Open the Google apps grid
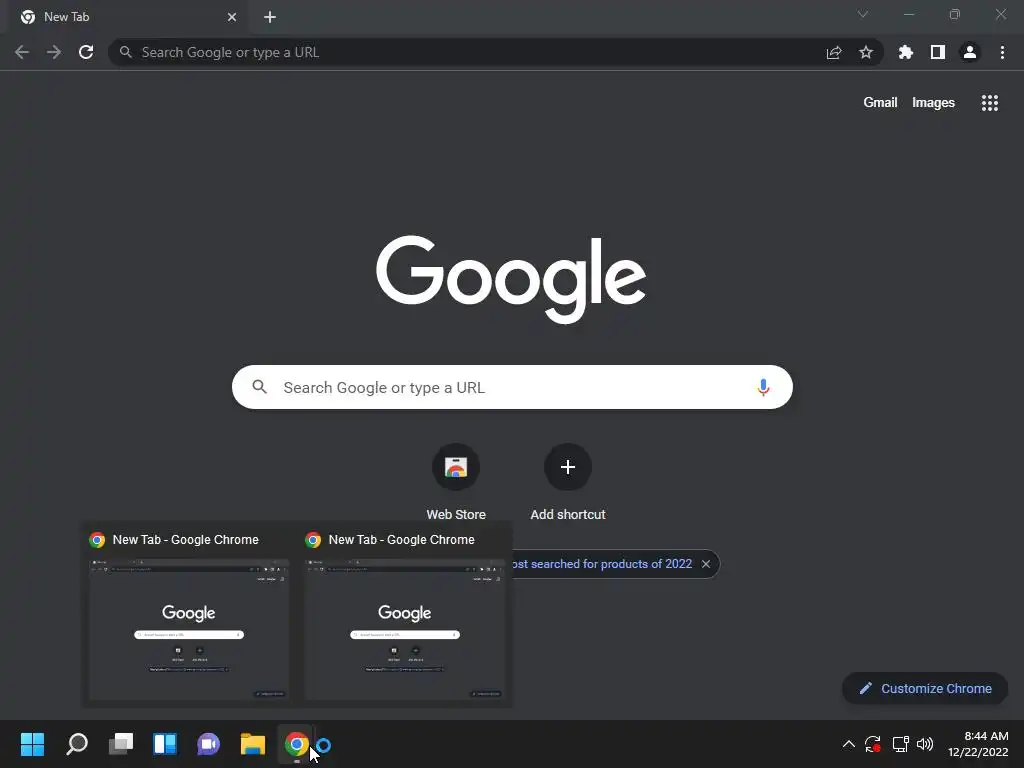 tap(990, 103)
